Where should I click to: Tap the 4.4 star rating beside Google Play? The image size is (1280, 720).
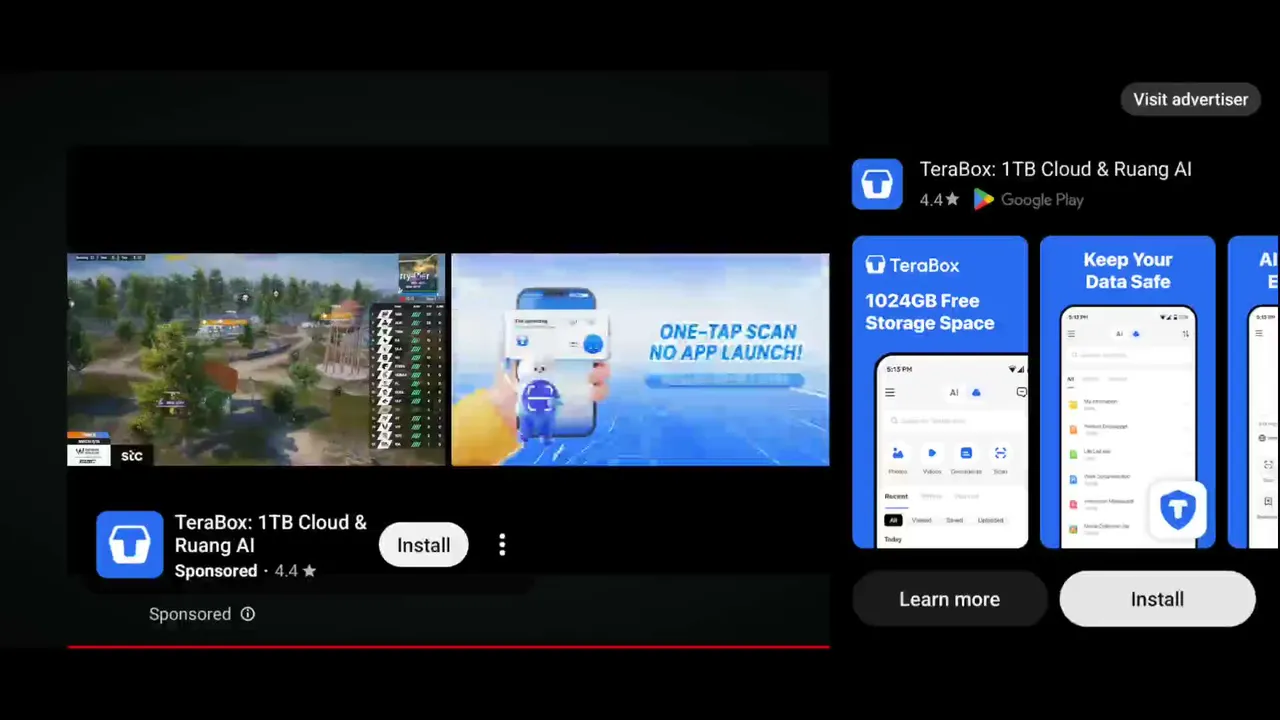pyautogui.click(x=939, y=200)
